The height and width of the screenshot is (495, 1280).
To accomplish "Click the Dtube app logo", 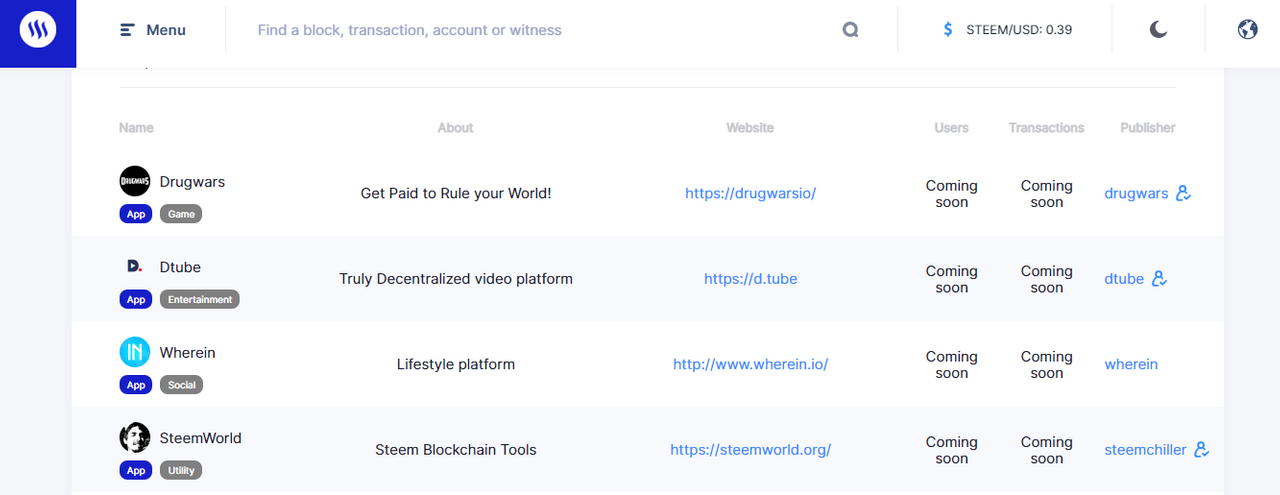I will (135, 267).
